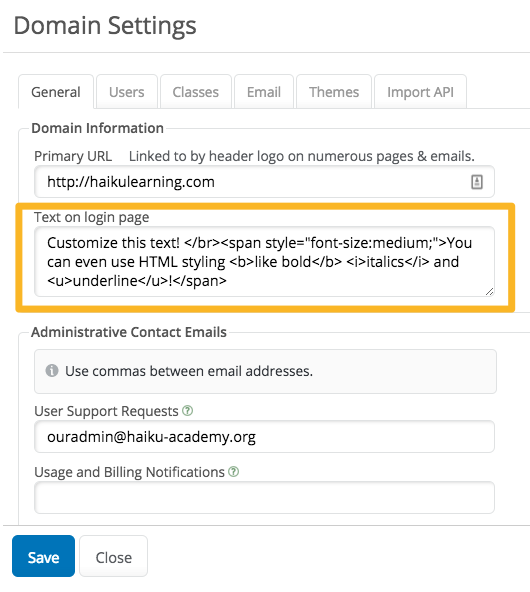
Task: Click the 'Linked to by header logo' description
Action: pyautogui.click(x=302, y=156)
